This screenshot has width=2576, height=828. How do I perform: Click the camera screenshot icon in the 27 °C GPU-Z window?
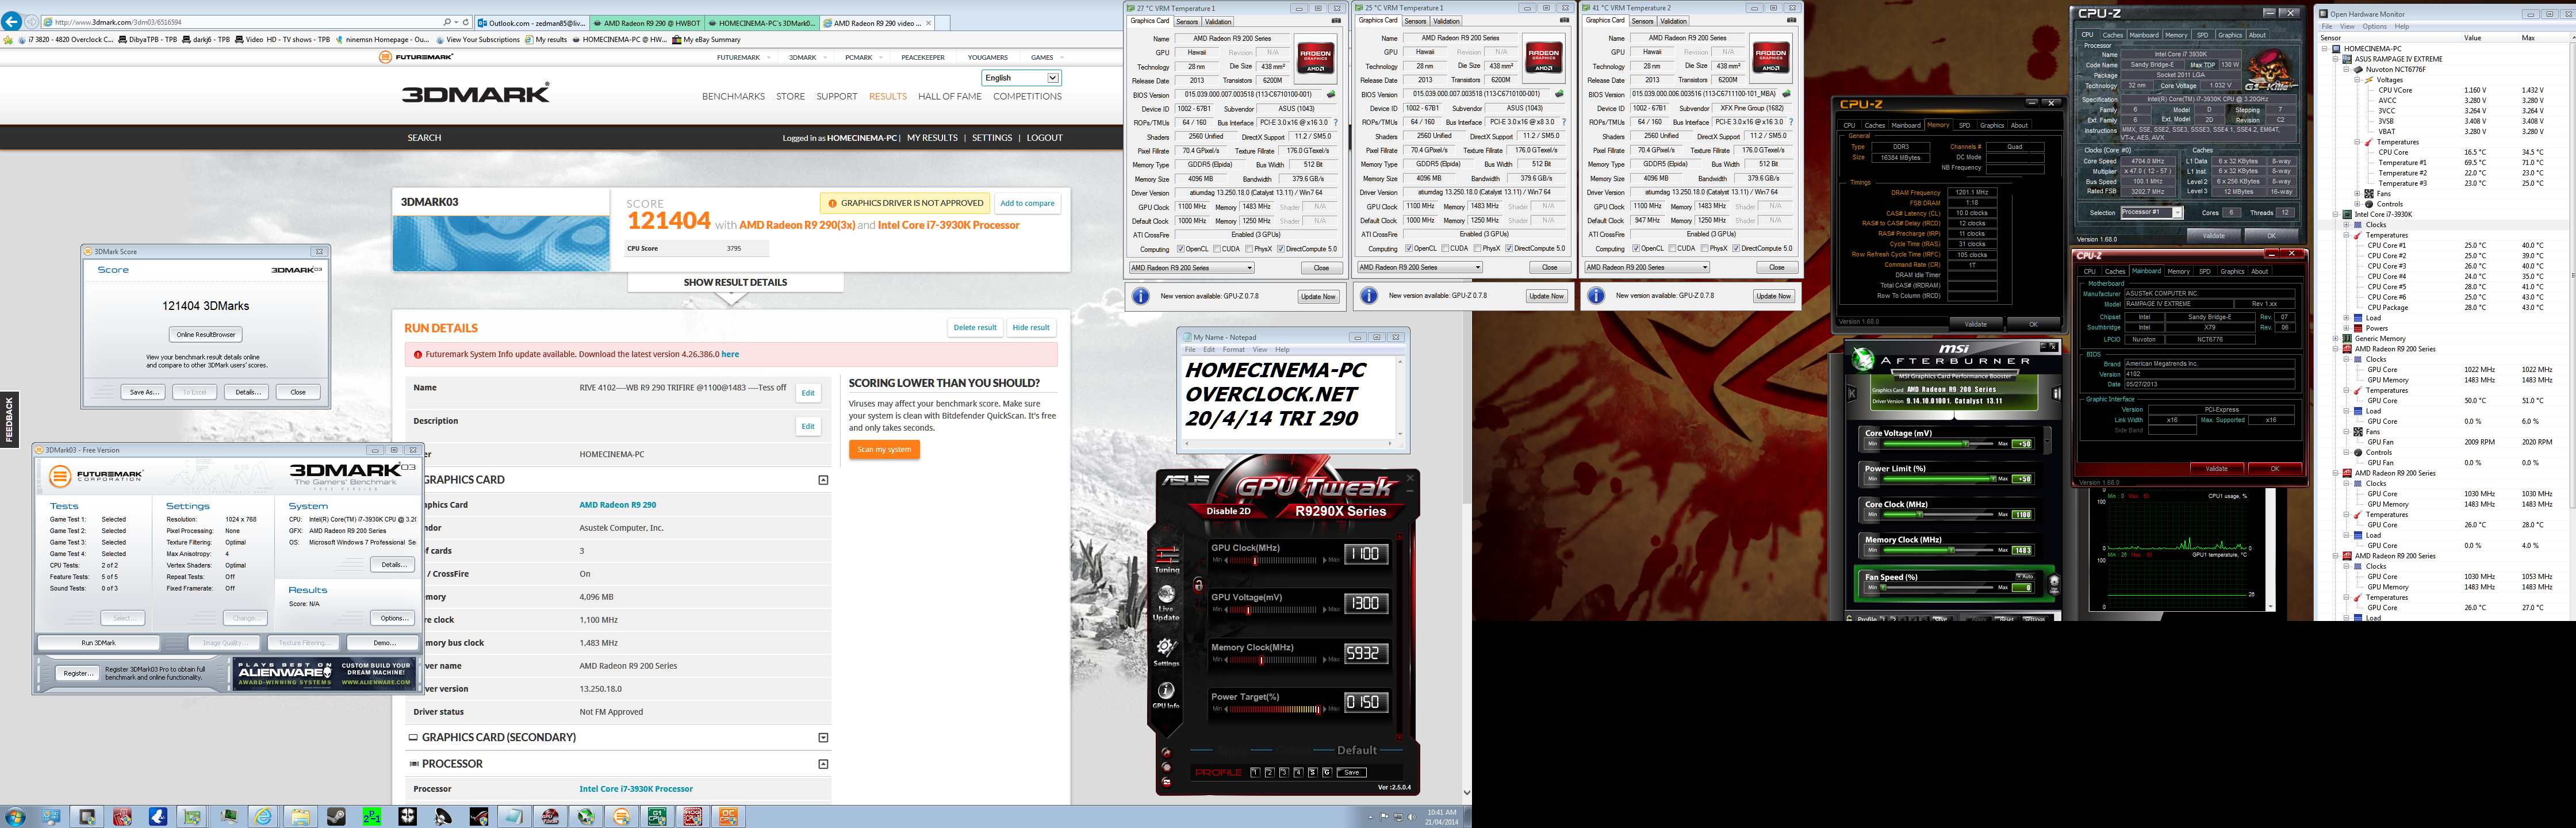click(1336, 21)
